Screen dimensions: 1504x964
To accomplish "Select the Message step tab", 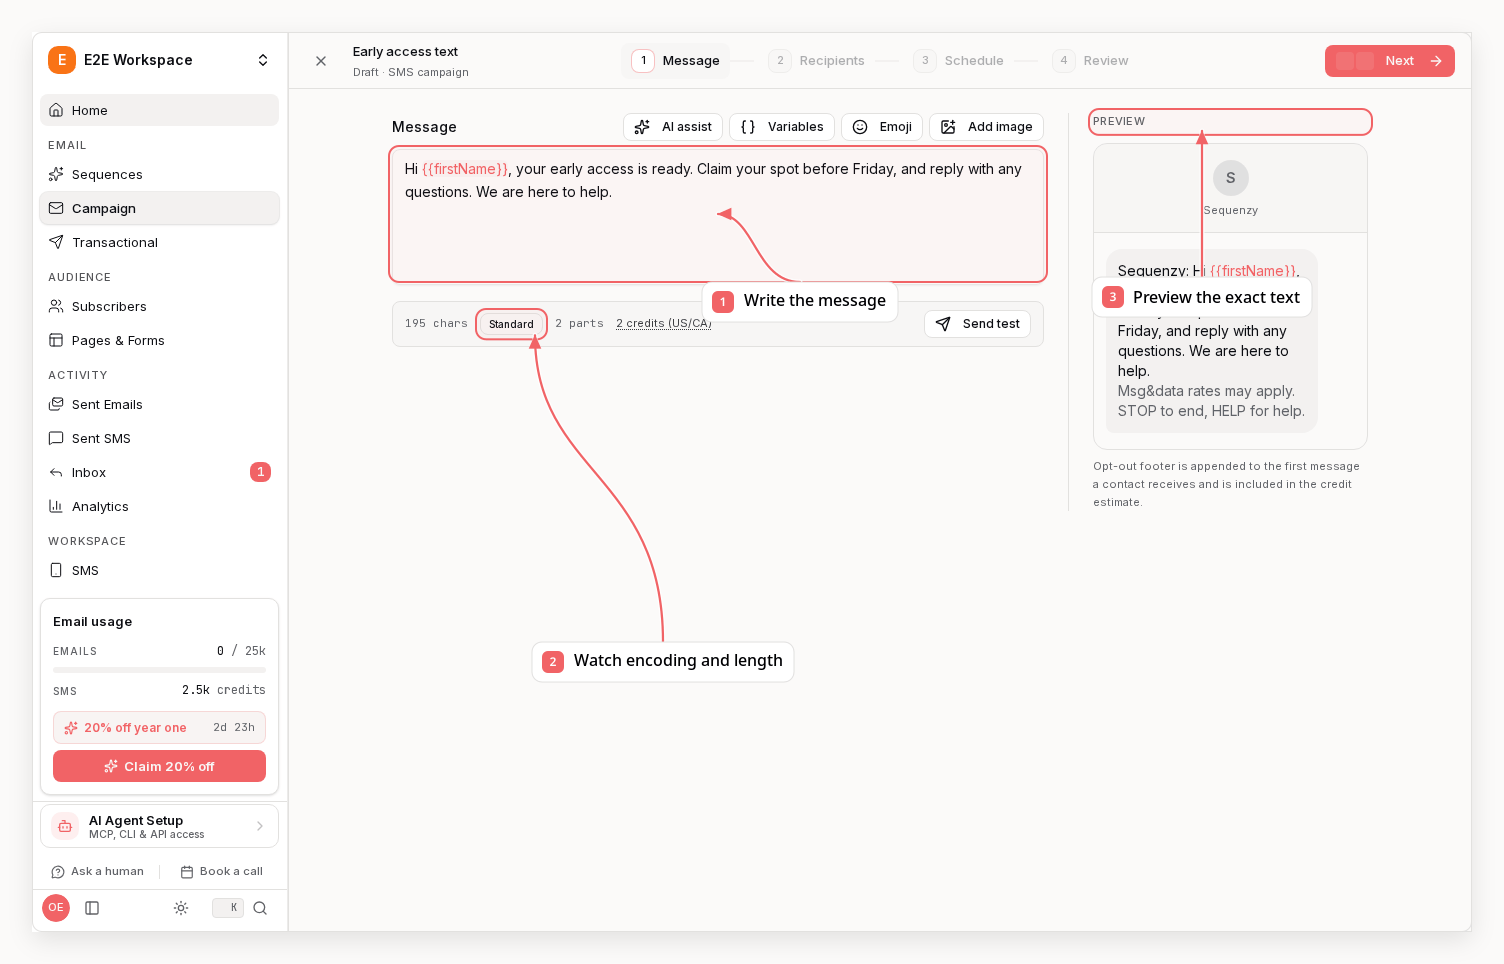I will pos(676,61).
